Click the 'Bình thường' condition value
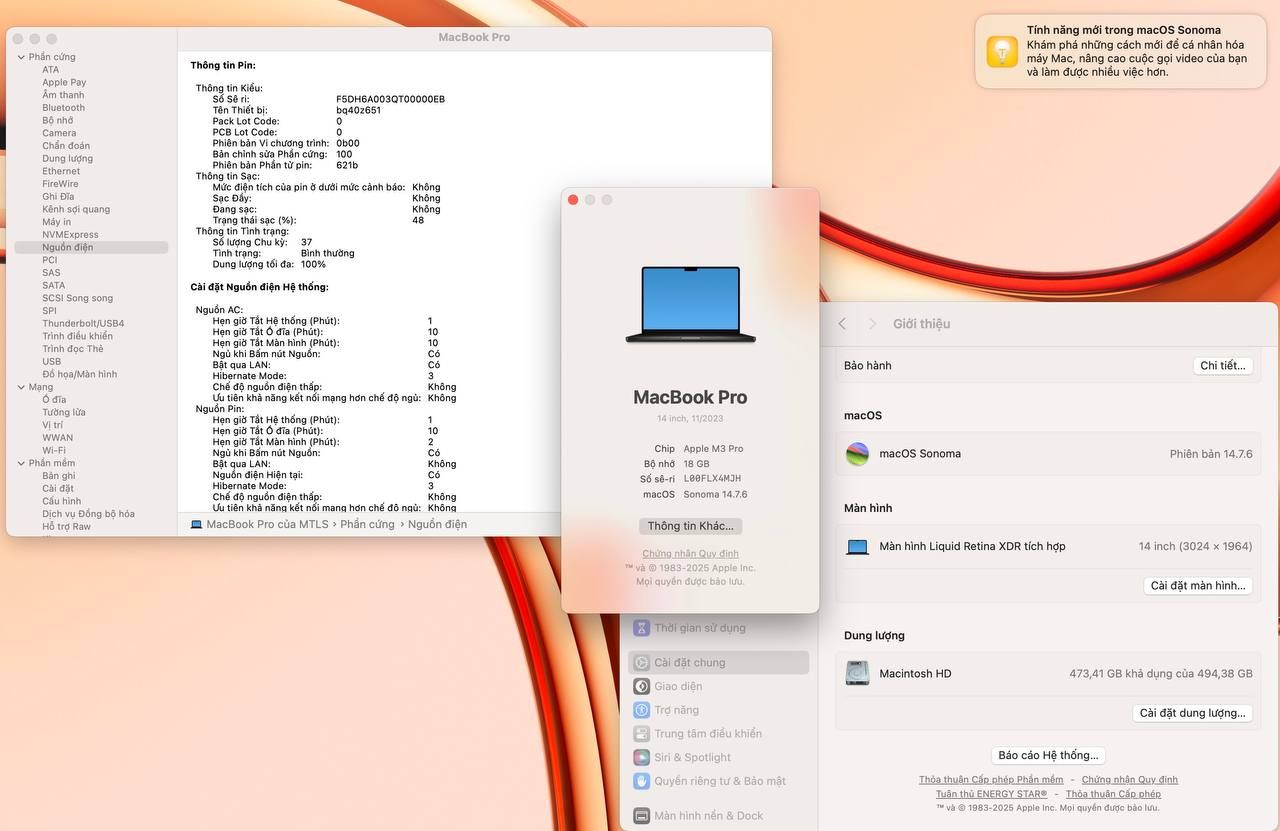This screenshot has width=1280, height=831. pos(327,253)
